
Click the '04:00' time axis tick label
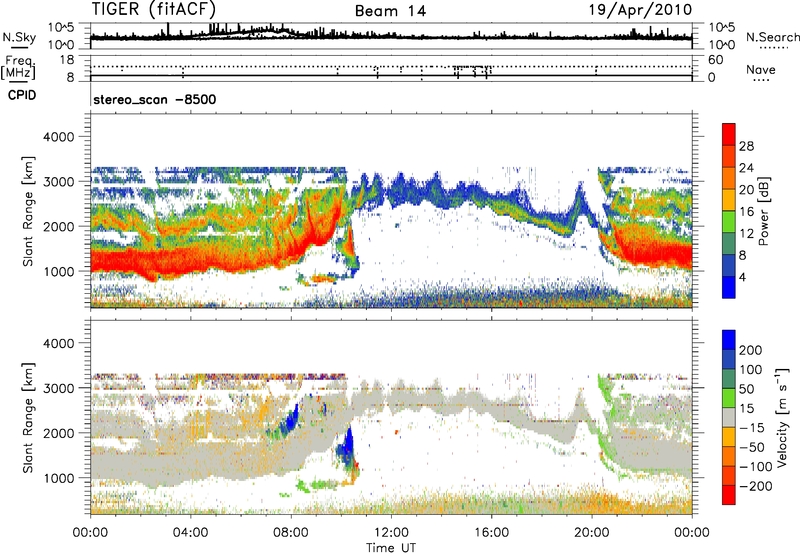(x=190, y=533)
